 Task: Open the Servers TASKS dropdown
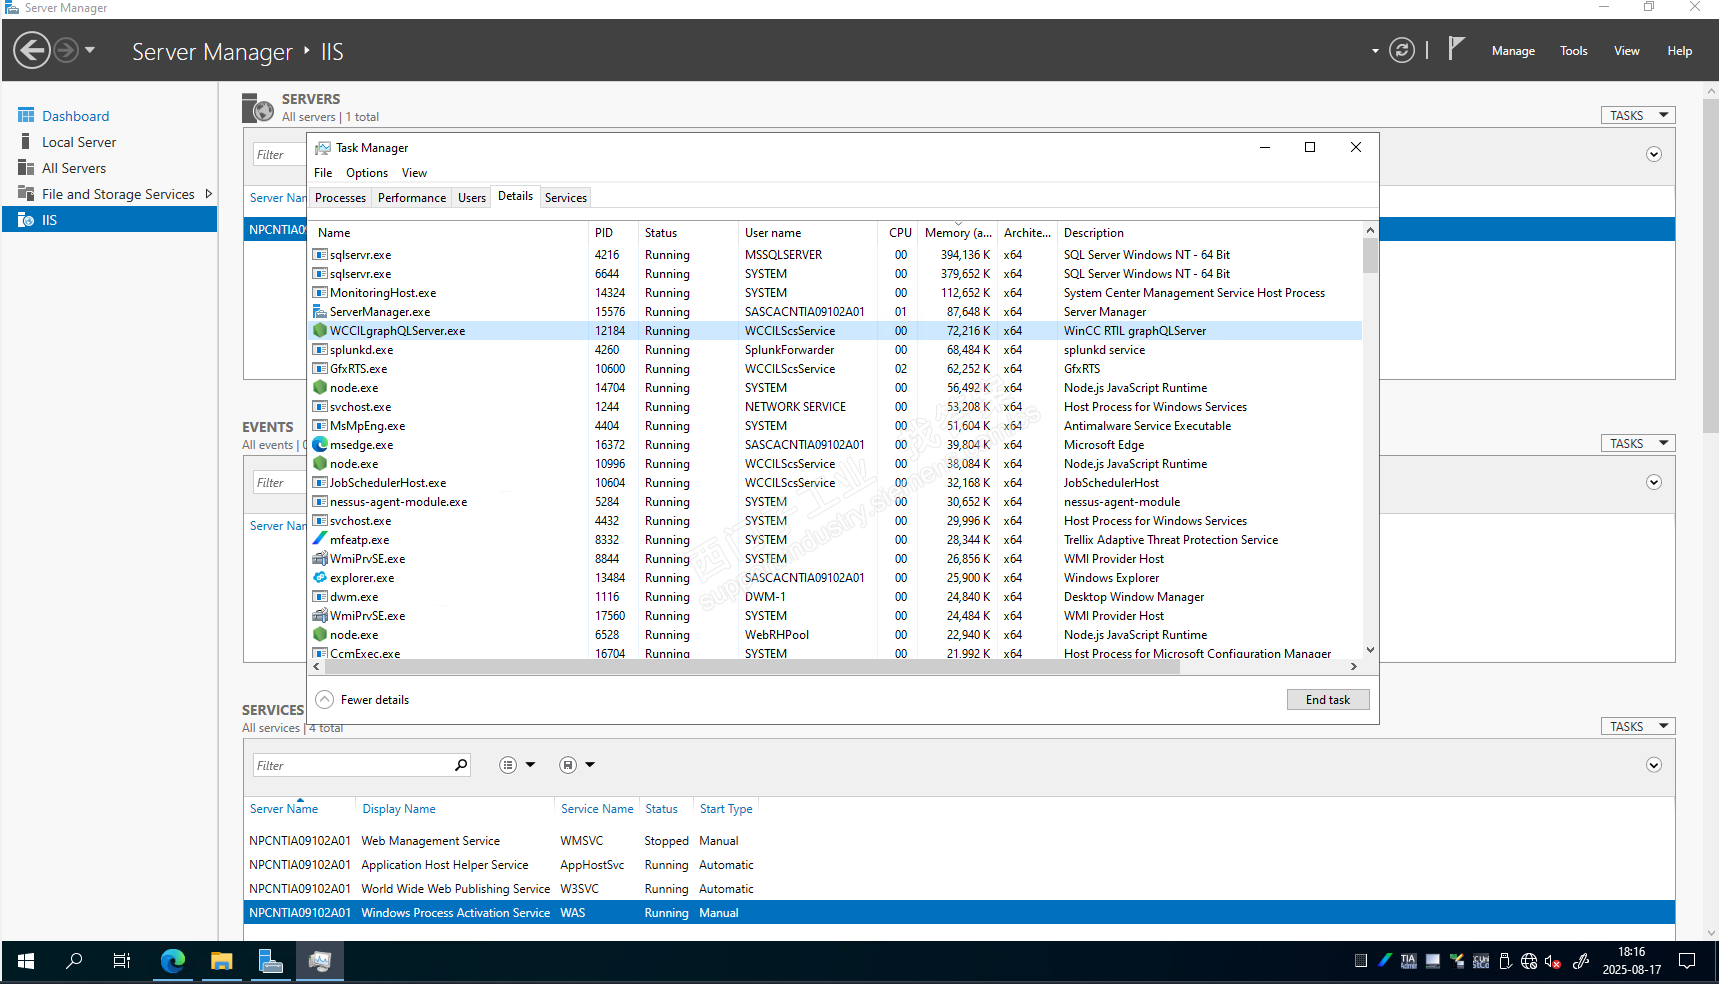tap(1637, 116)
